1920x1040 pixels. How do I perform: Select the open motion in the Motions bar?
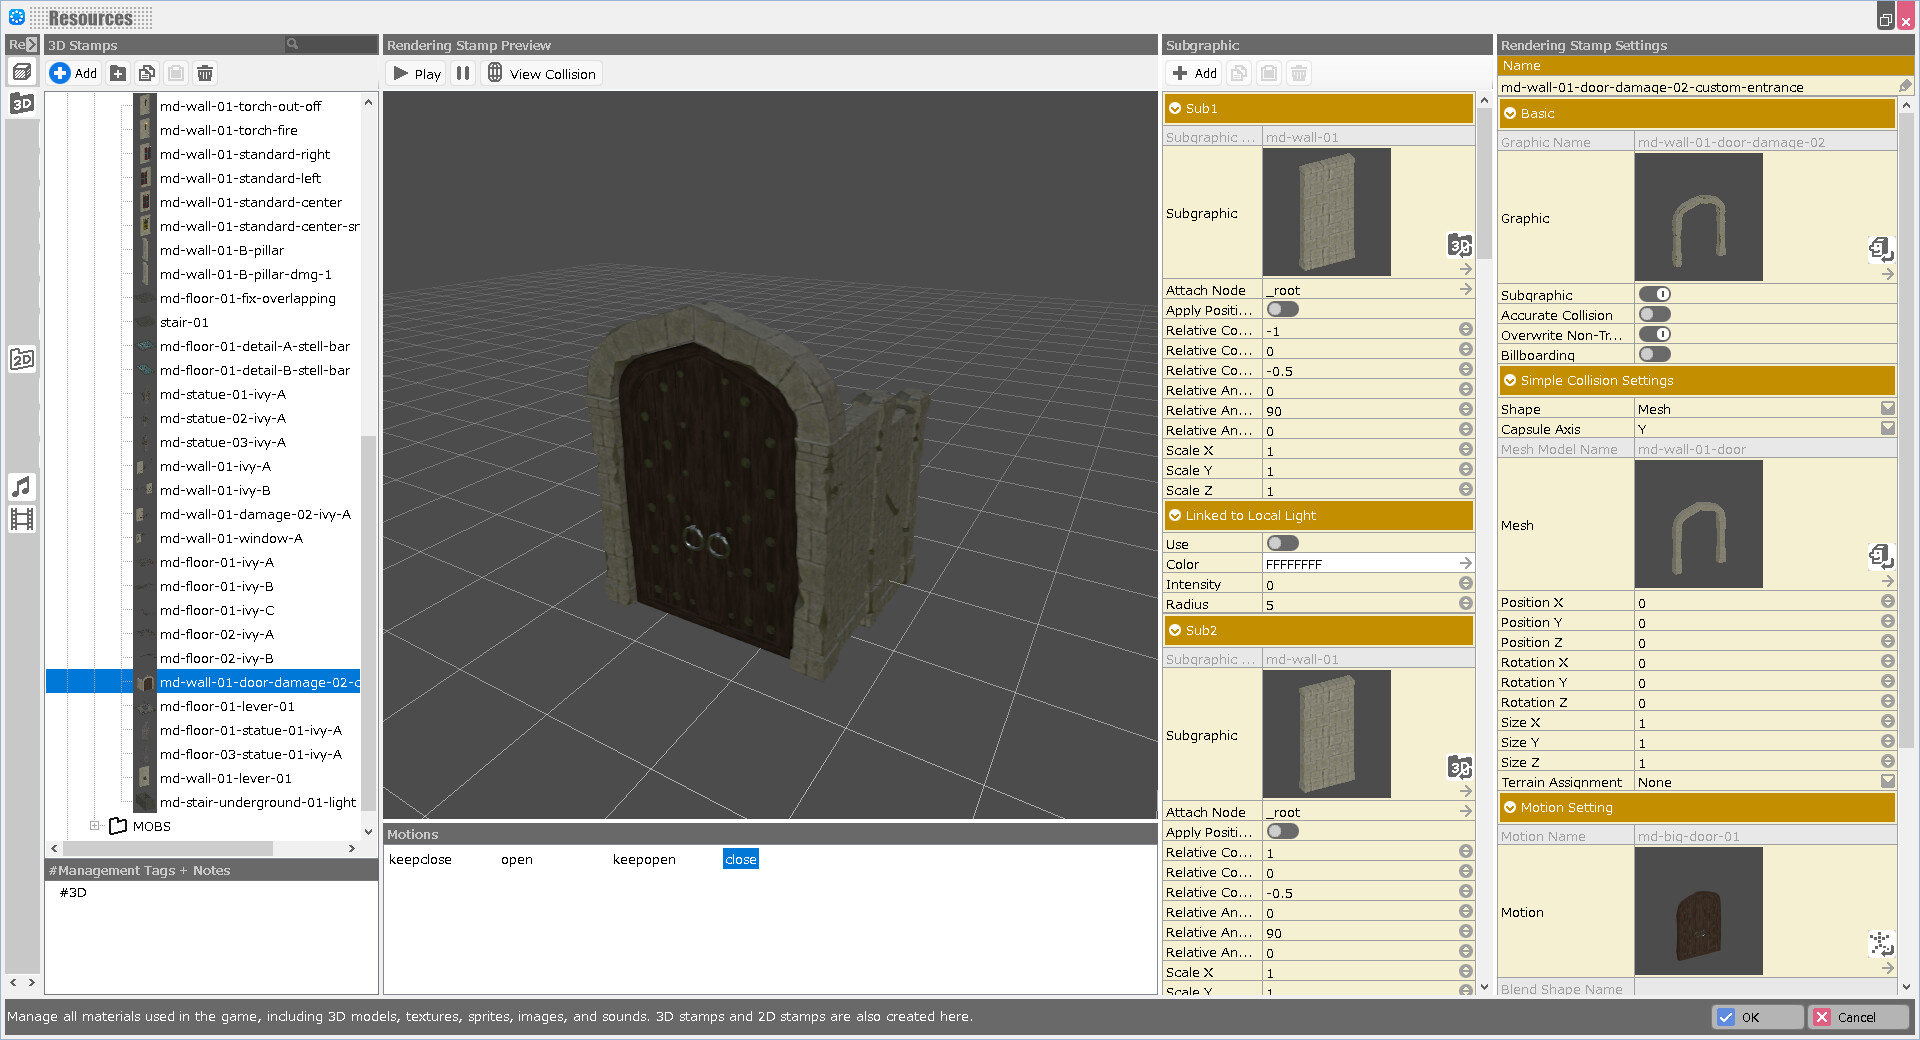(x=516, y=859)
